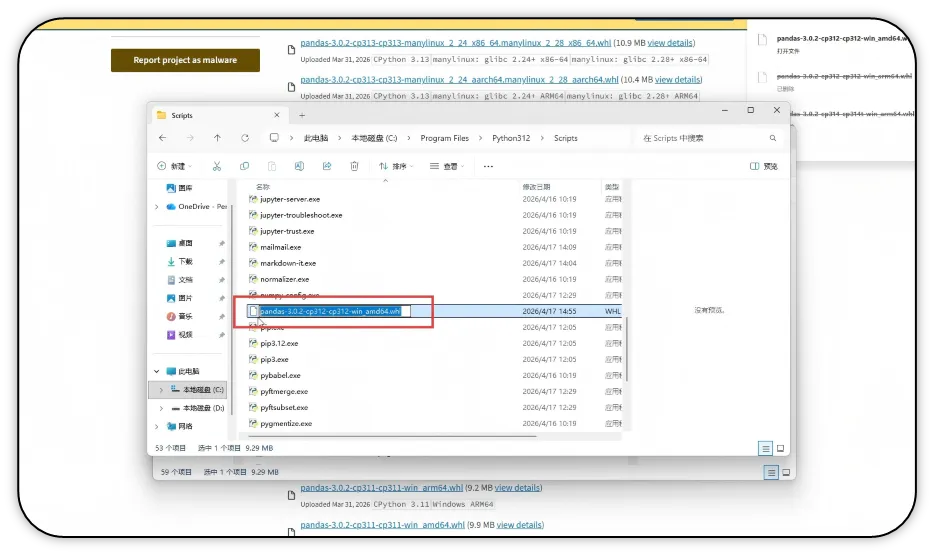Image resolution: width=934 pixels, height=555 pixels.
Task: Open 桌面 Desktop in sidebar
Action: (x=179, y=243)
